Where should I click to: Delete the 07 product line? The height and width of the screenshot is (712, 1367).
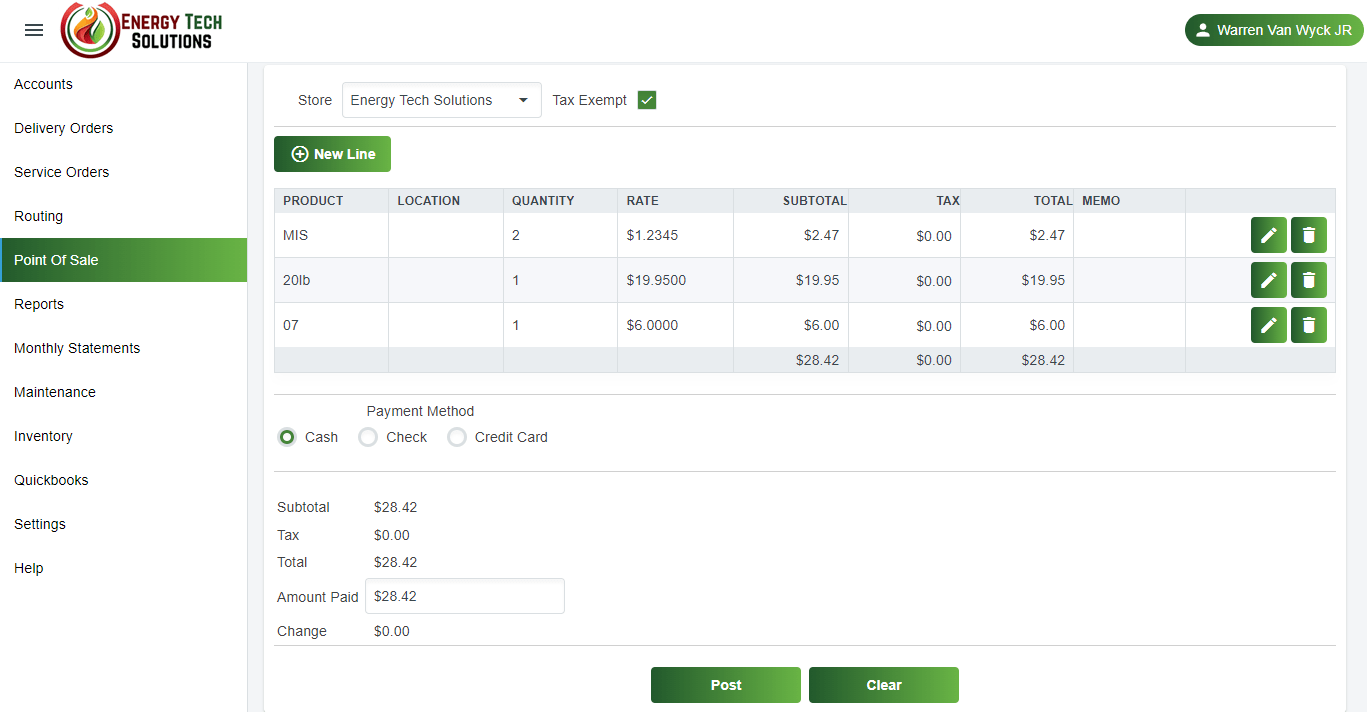tap(1308, 325)
